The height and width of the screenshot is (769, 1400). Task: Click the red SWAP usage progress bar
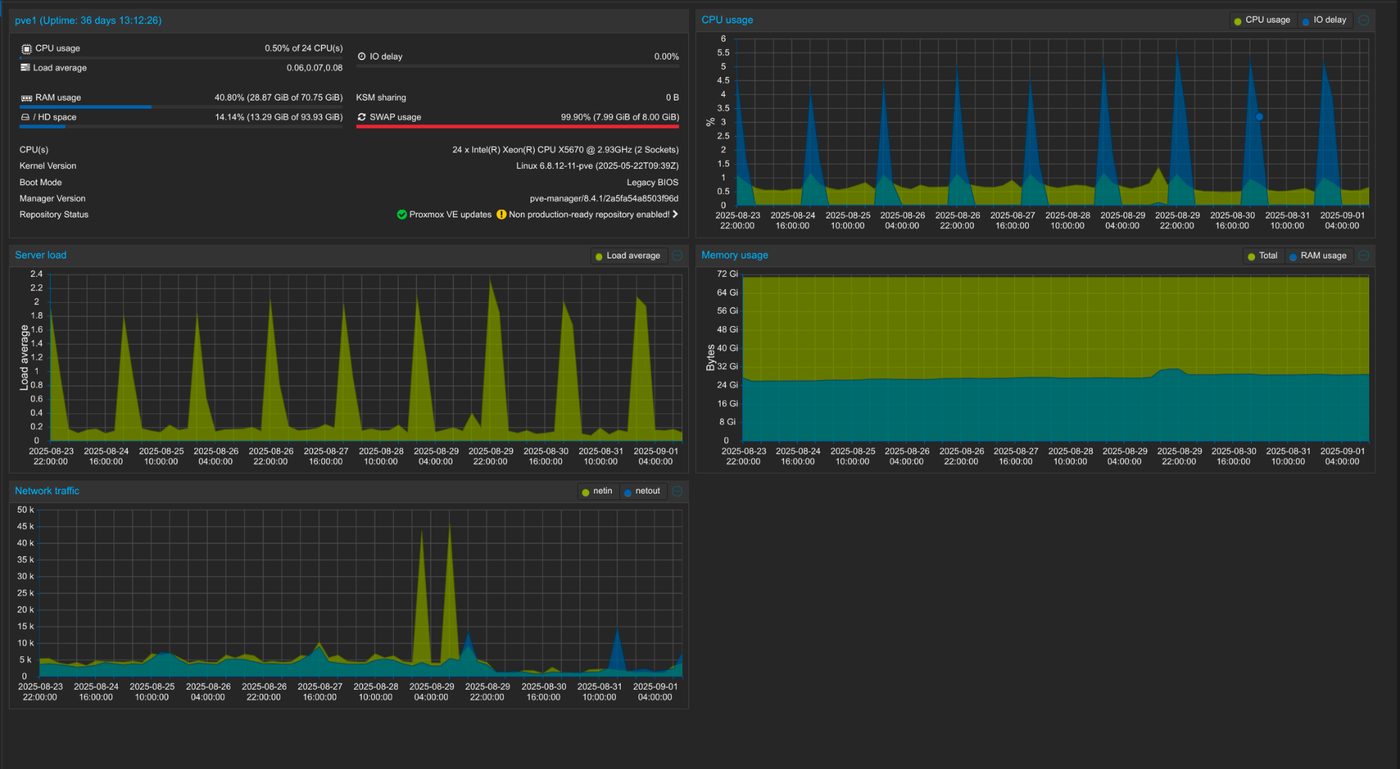pyautogui.click(x=517, y=127)
